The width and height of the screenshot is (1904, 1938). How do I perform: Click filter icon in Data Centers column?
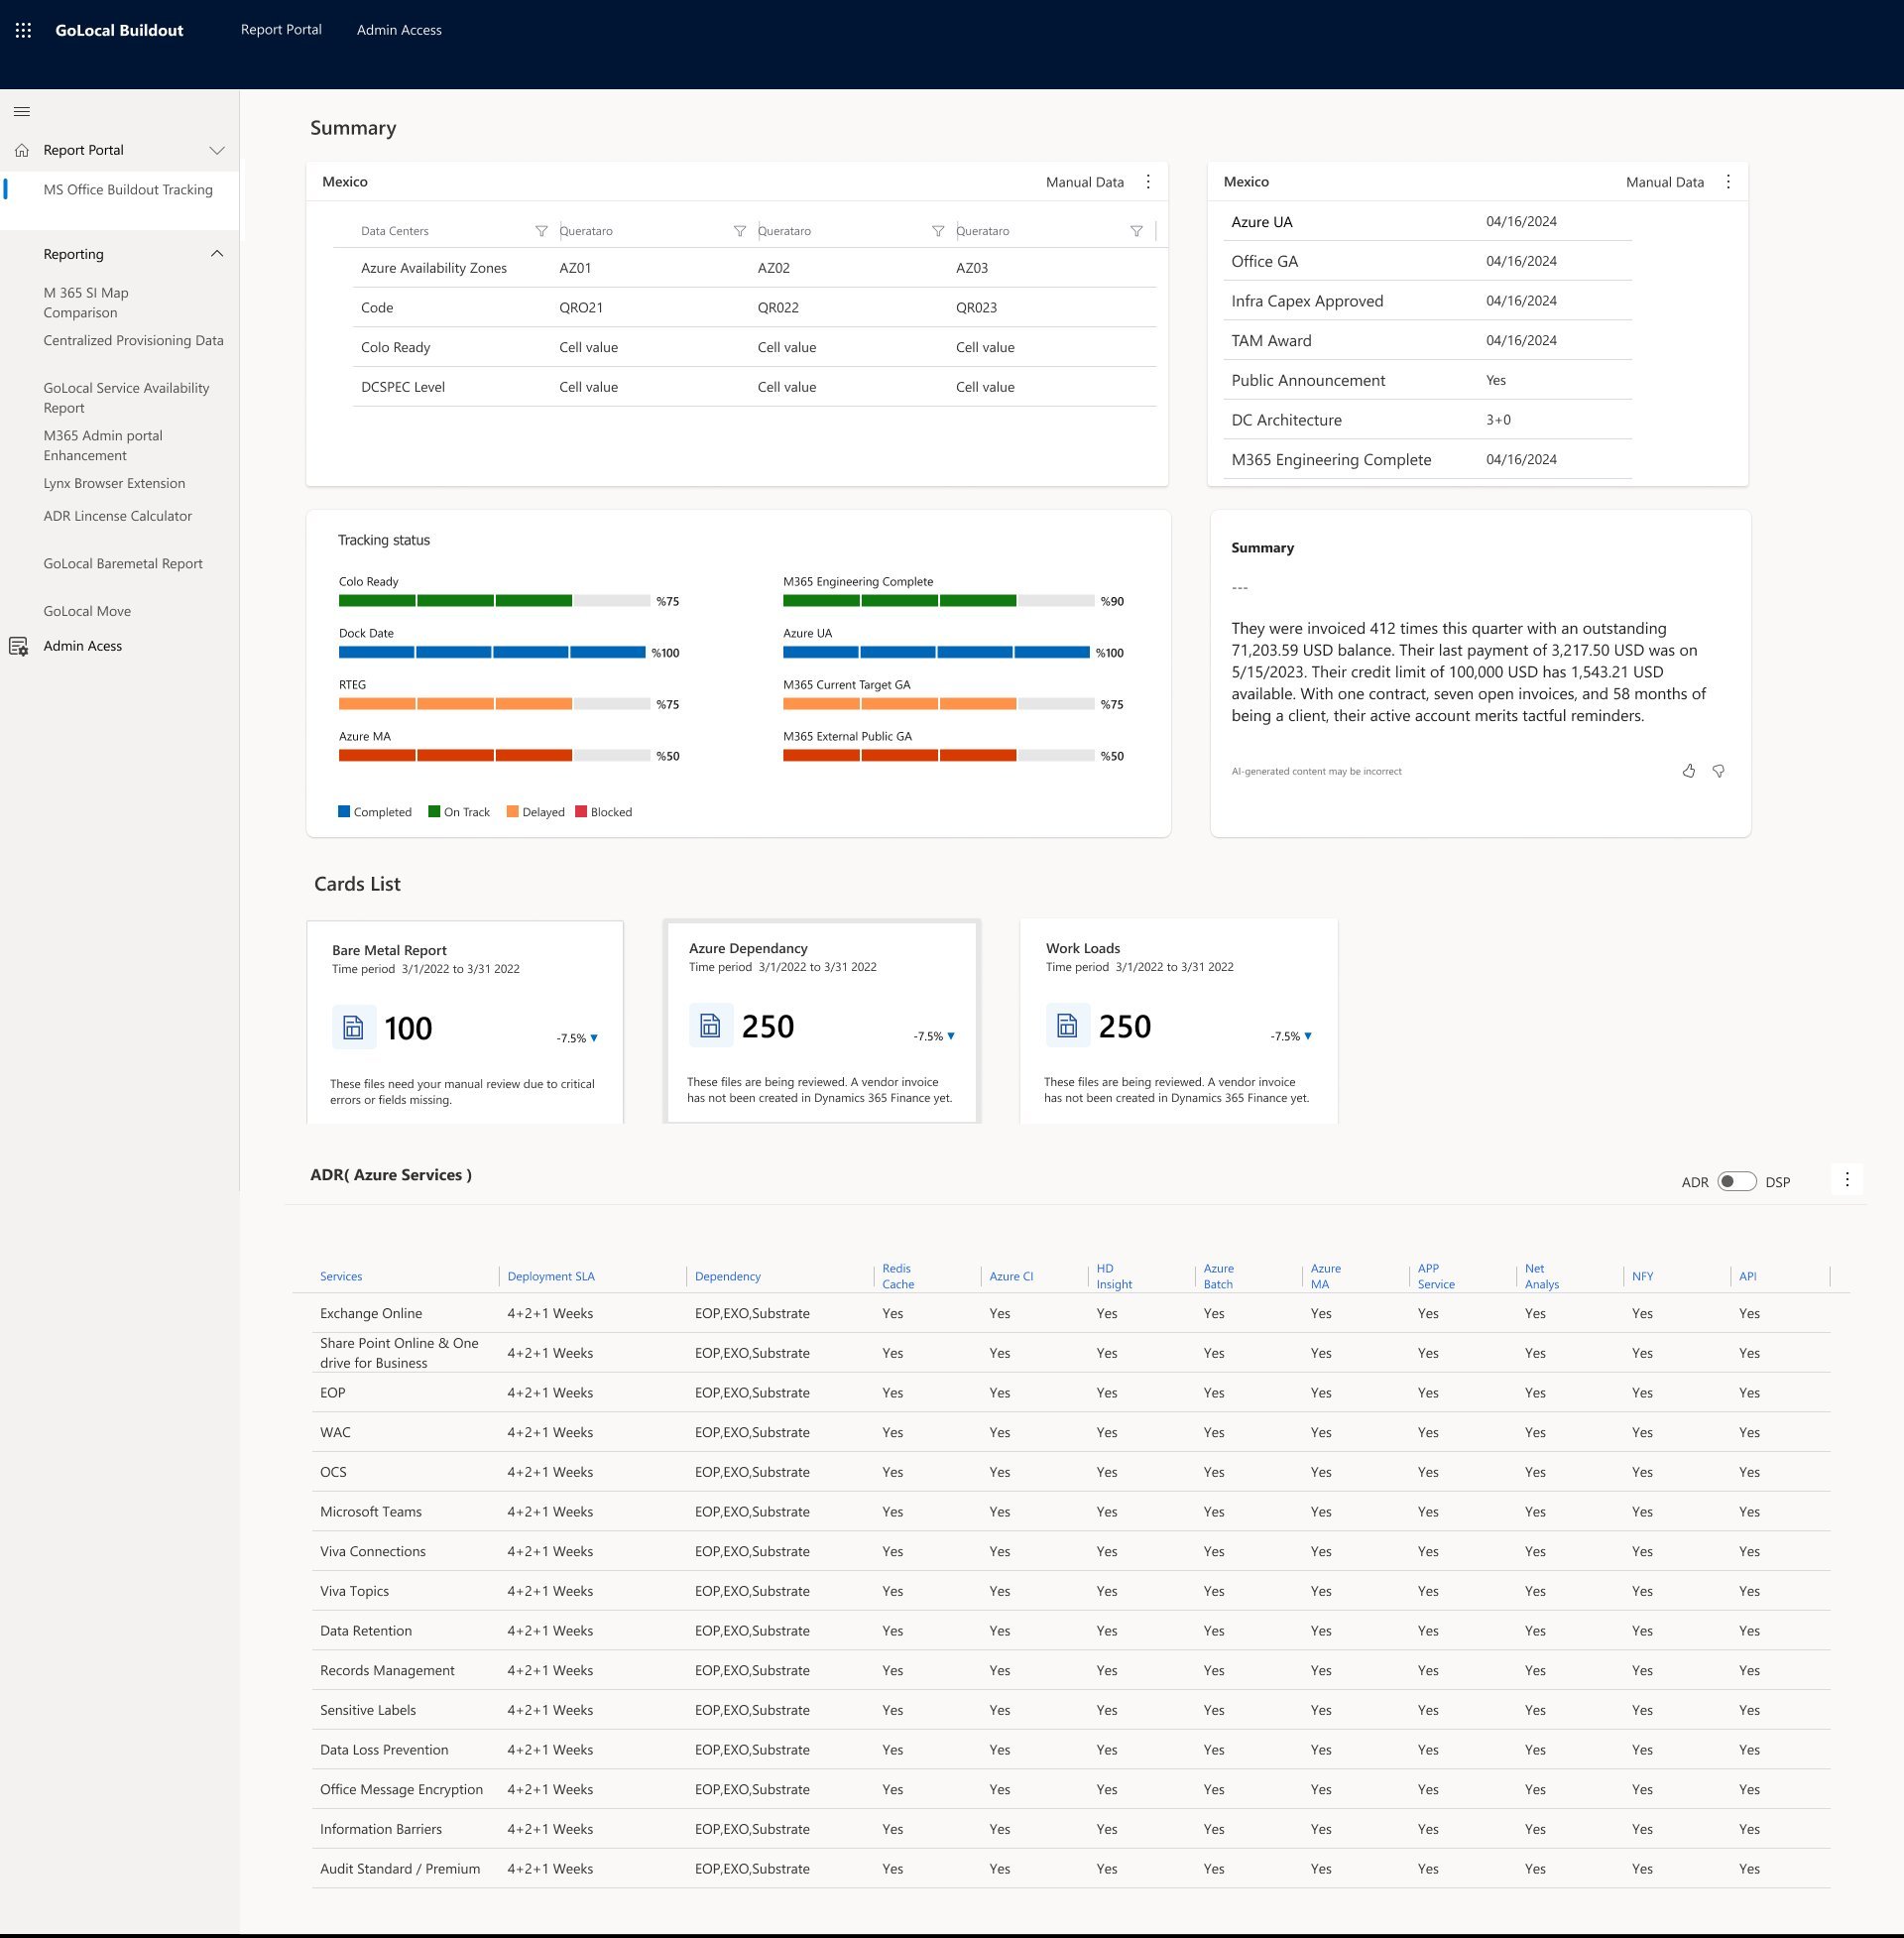541,231
